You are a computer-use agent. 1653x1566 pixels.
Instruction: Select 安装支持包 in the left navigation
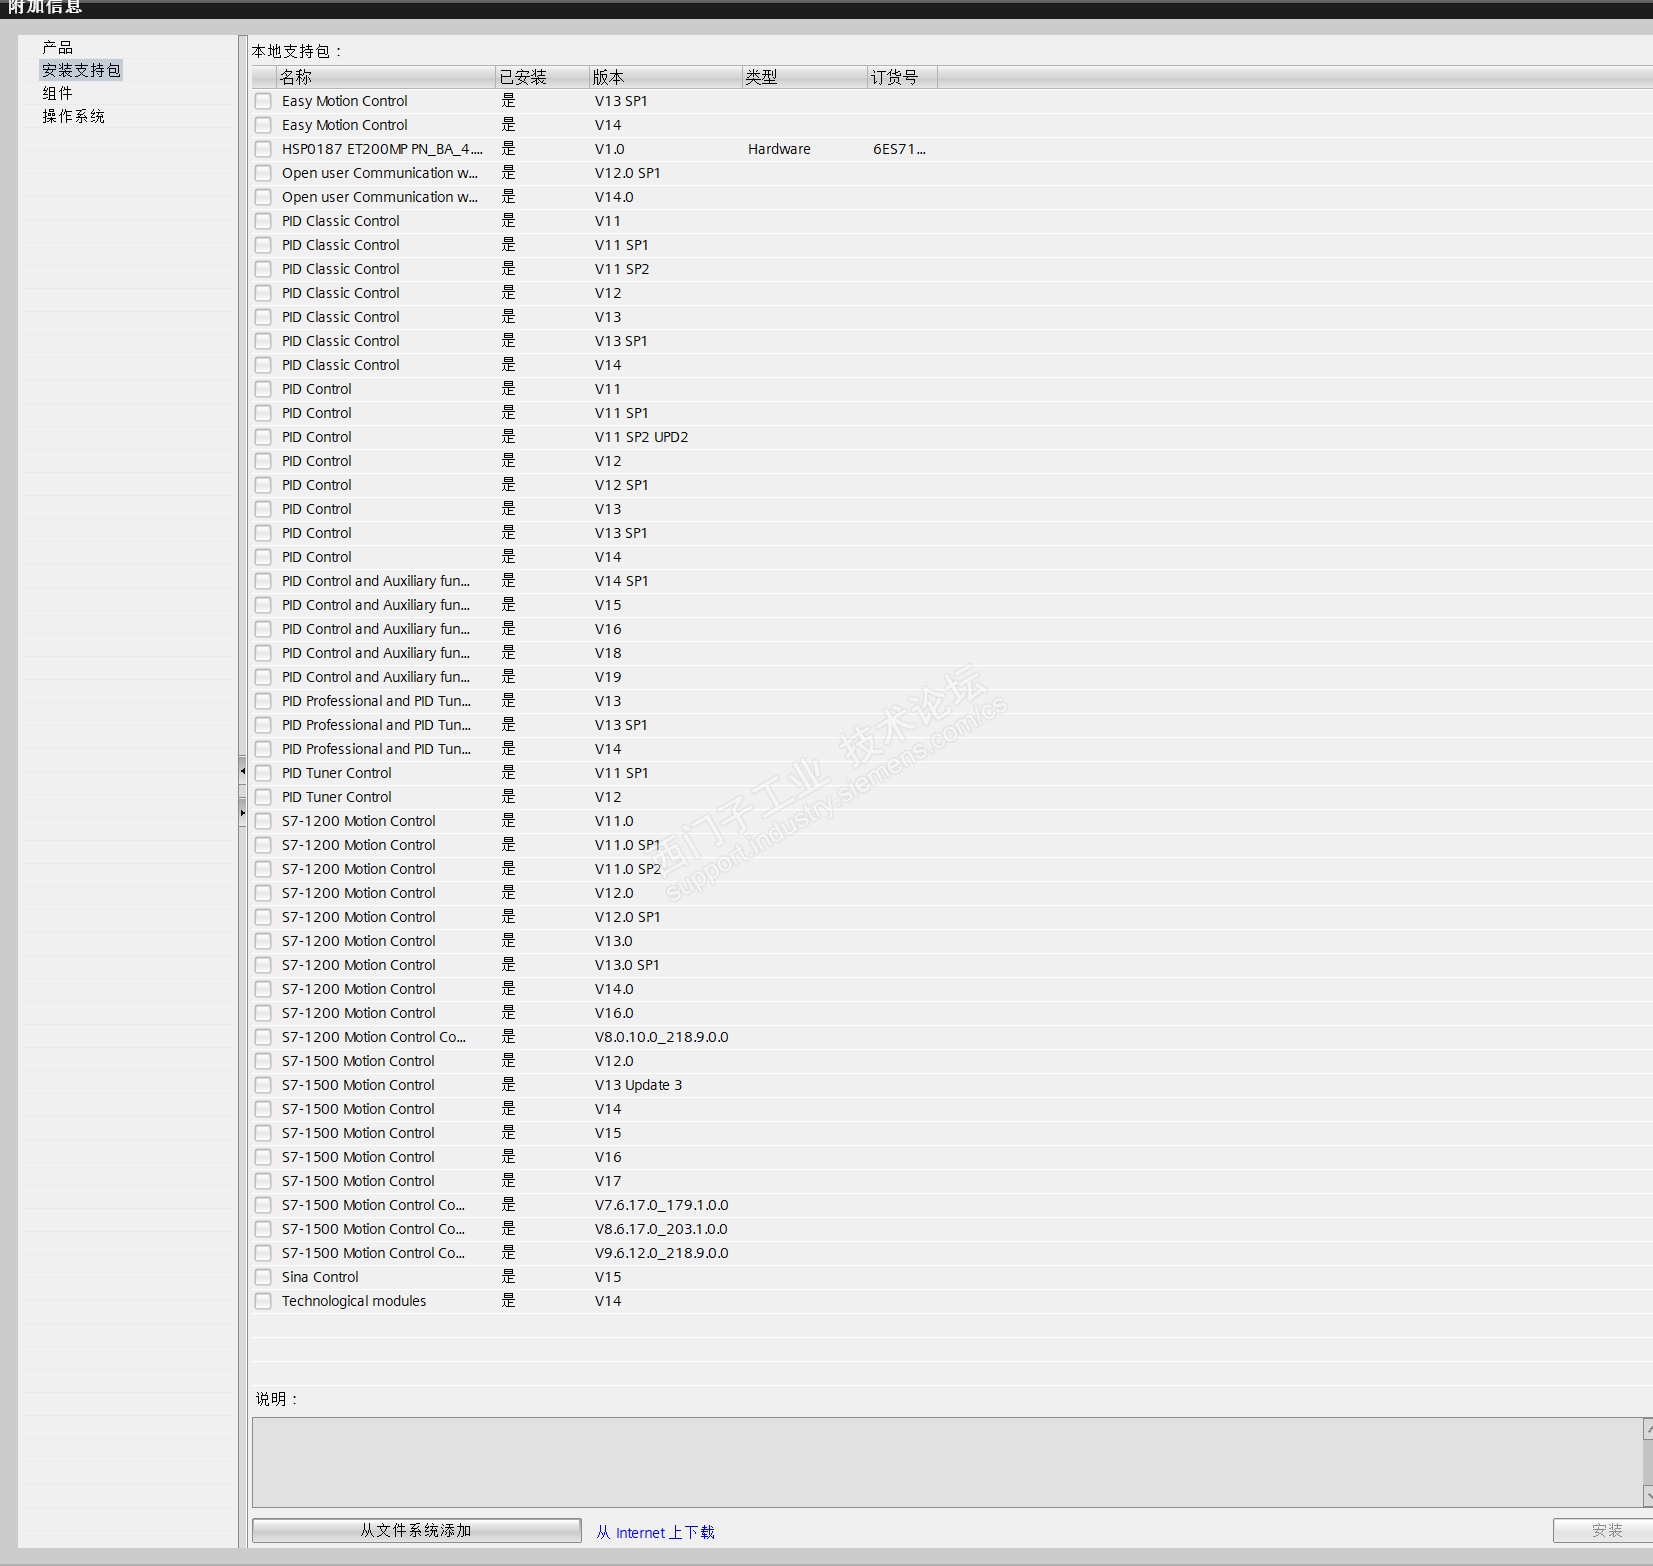[81, 70]
